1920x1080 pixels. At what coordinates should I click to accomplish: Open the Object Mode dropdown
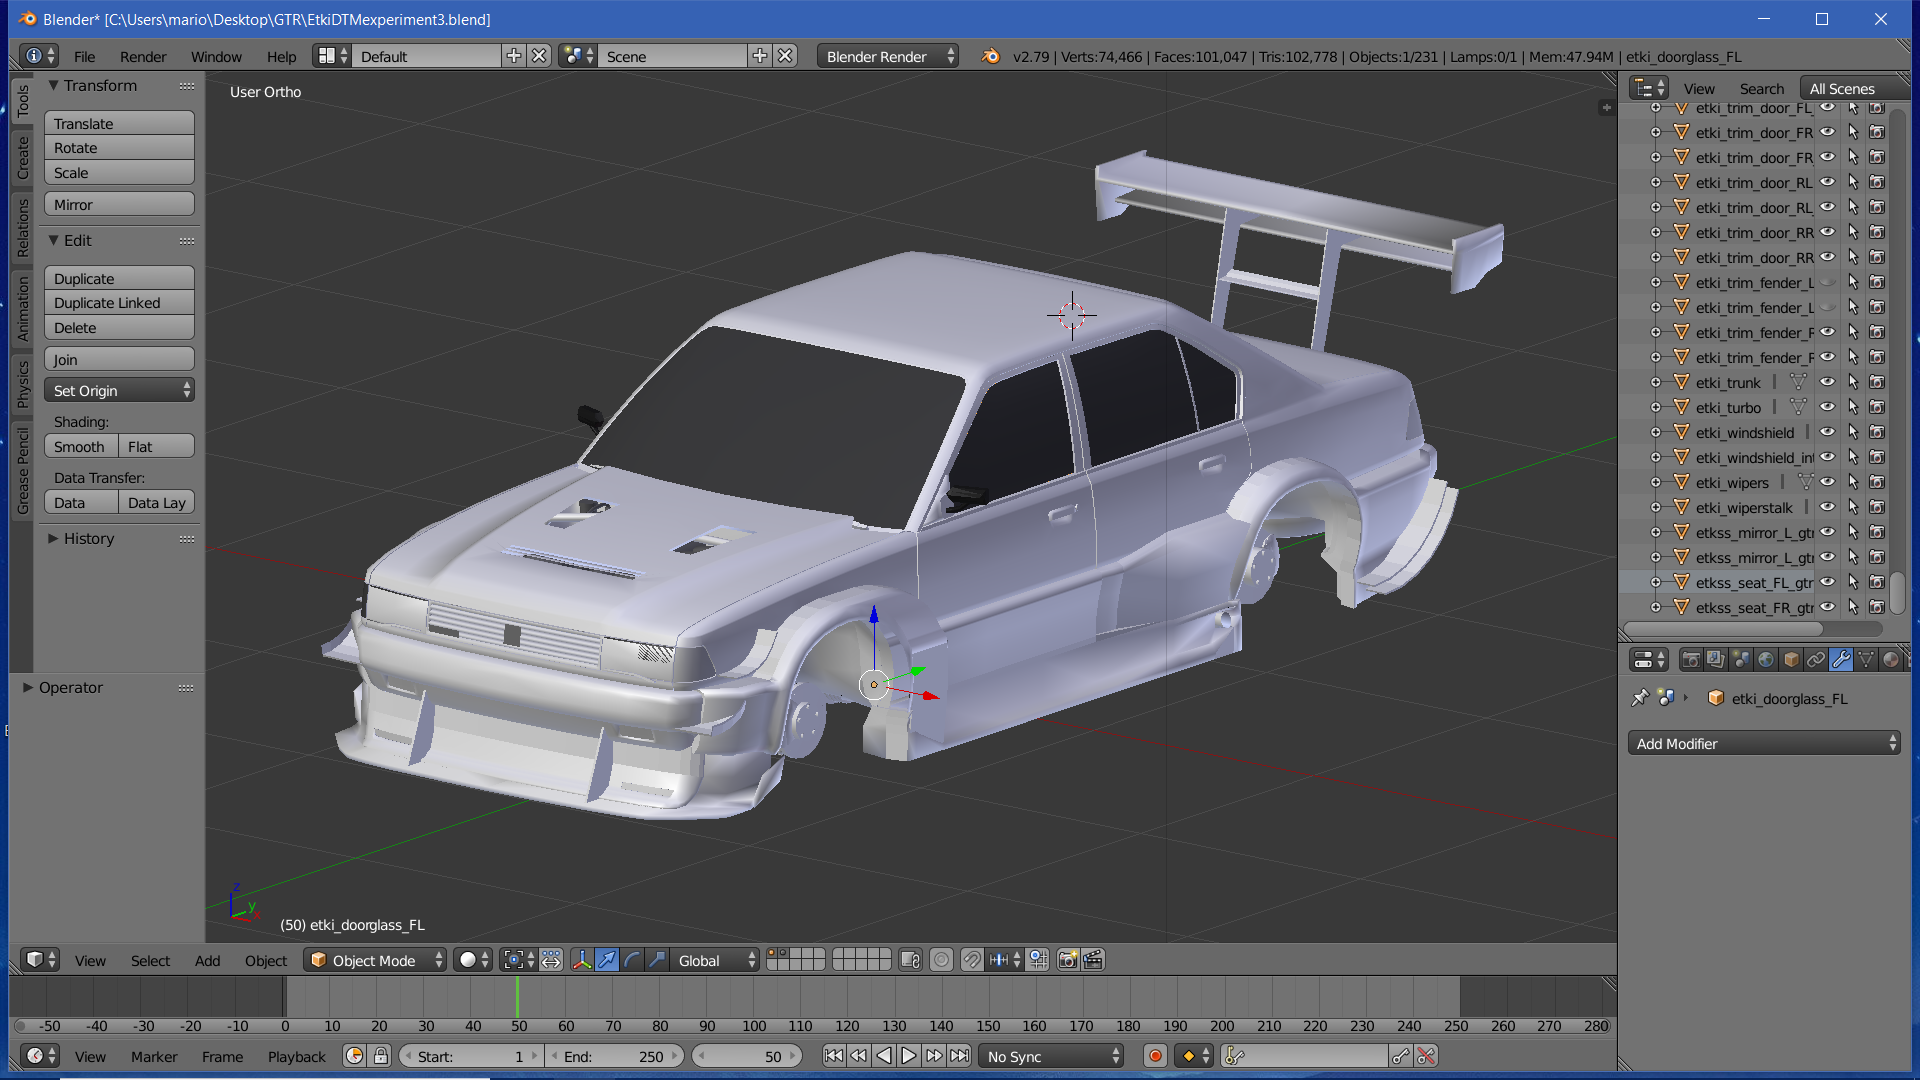[375, 960]
